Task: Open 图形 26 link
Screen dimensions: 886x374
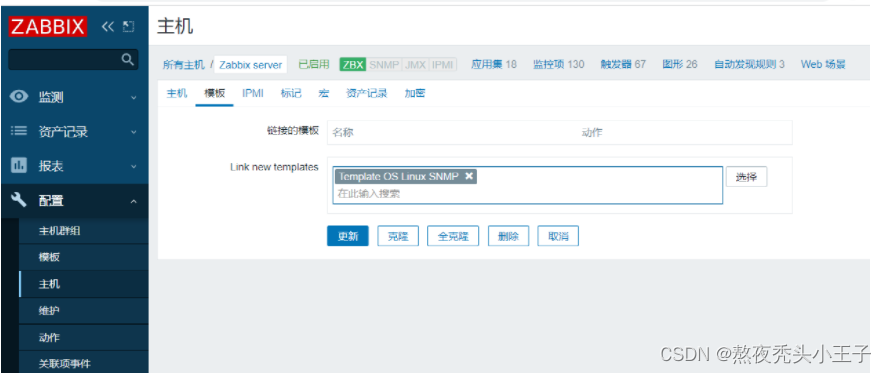Action: (680, 64)
